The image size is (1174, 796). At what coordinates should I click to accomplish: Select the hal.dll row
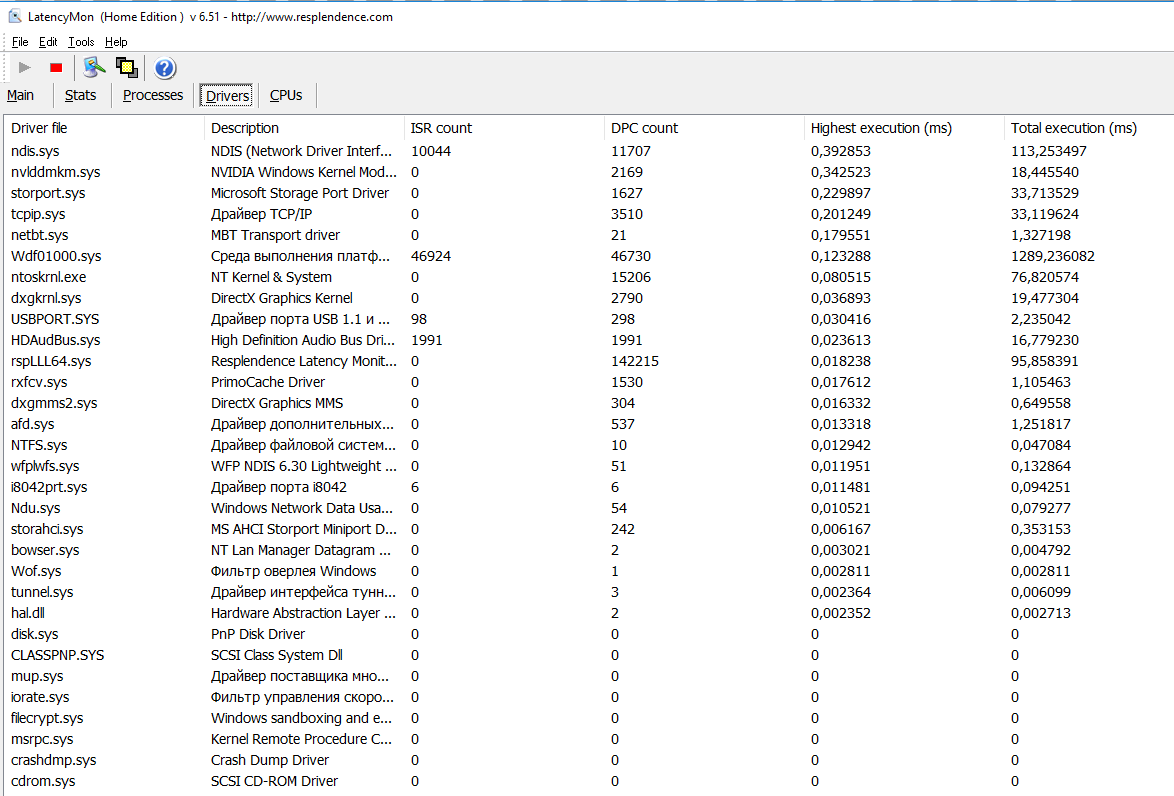click(588, 613)
